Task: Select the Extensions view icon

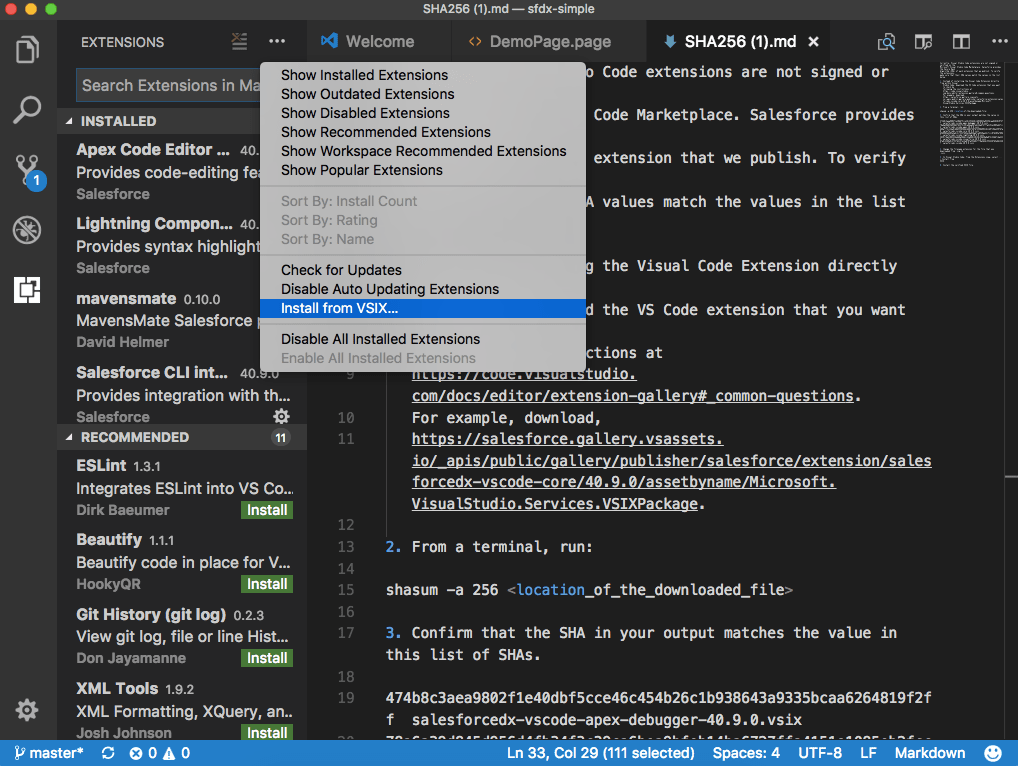Action: coord(27,290)
